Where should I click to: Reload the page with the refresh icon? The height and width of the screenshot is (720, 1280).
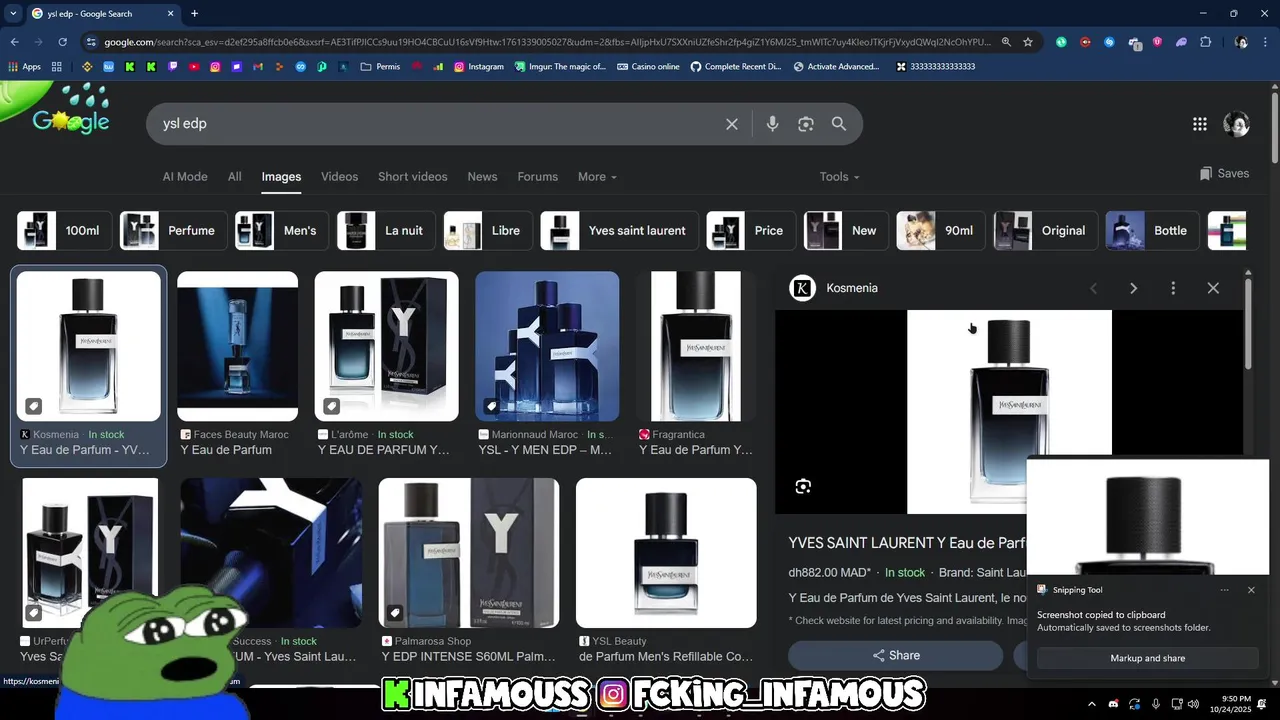coord(62,42)
